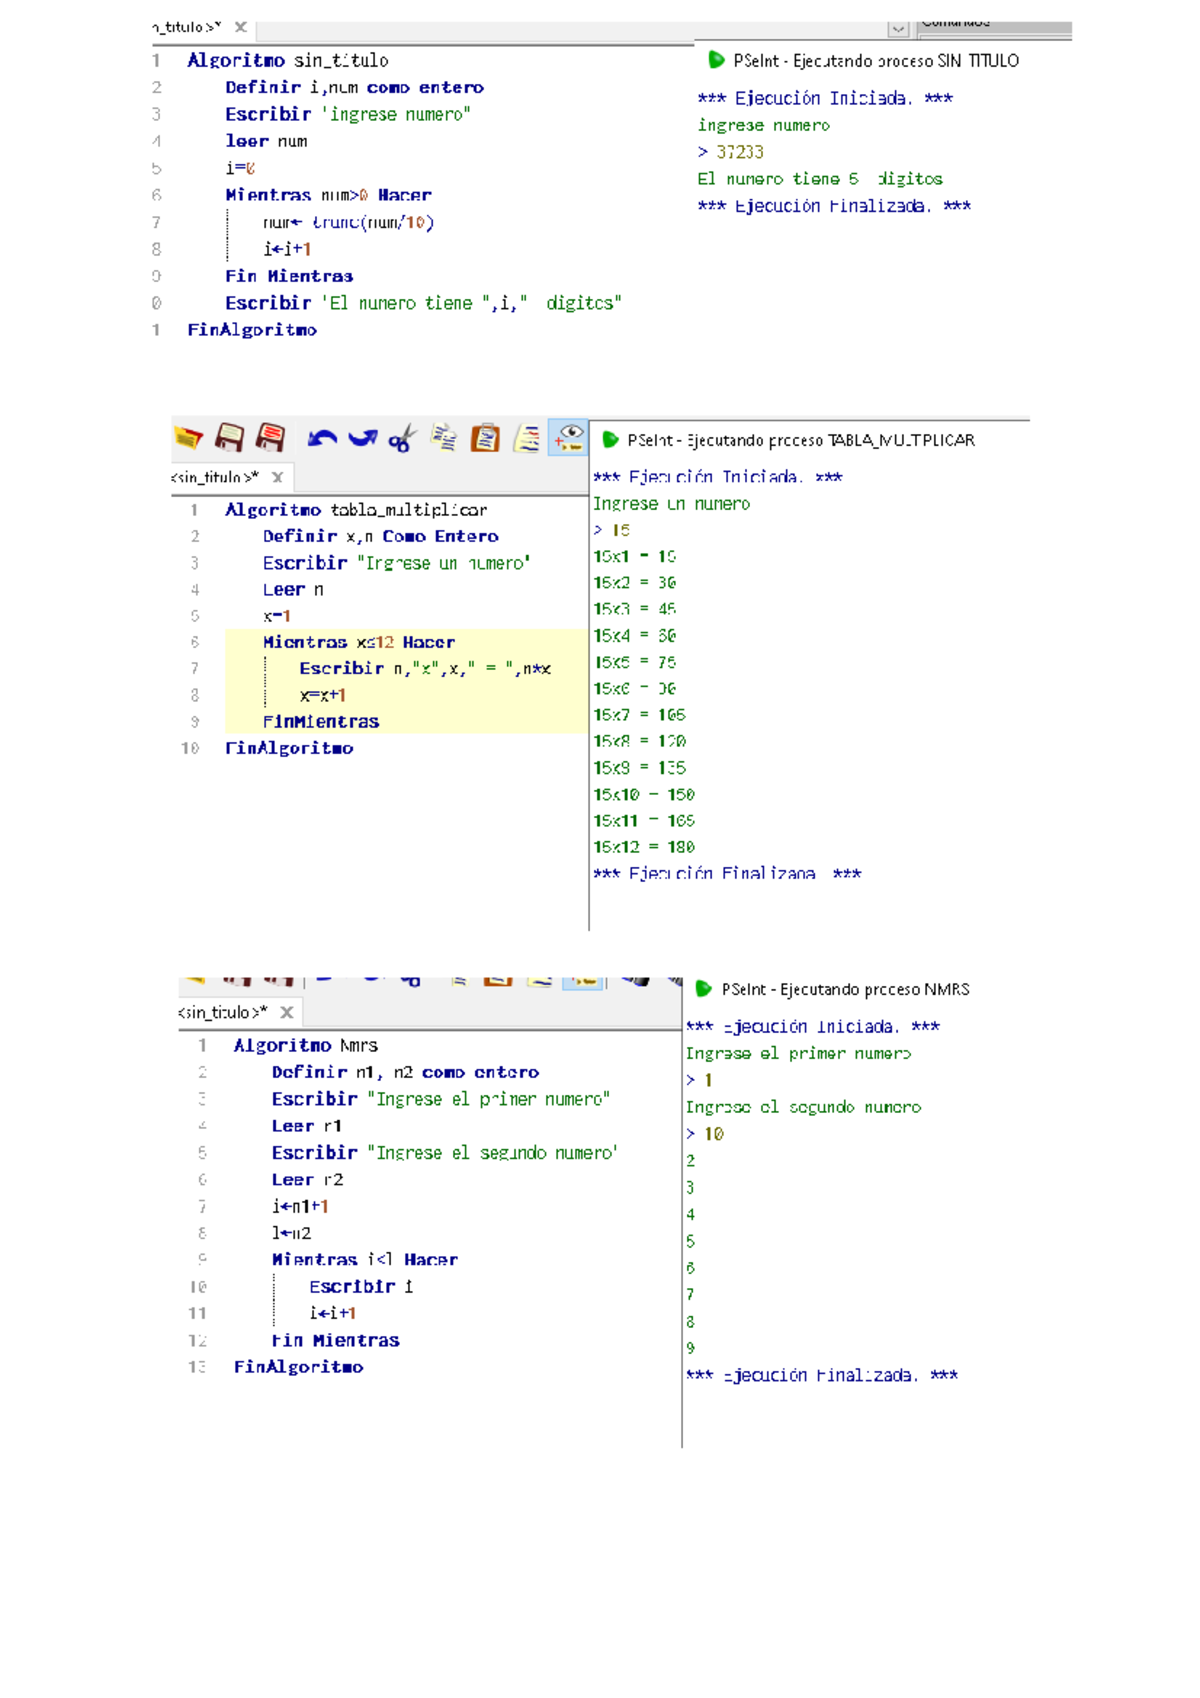The image size is (1200, 1698).
Task: Click green run icon of NMRS window
Action: pos(703,989)
